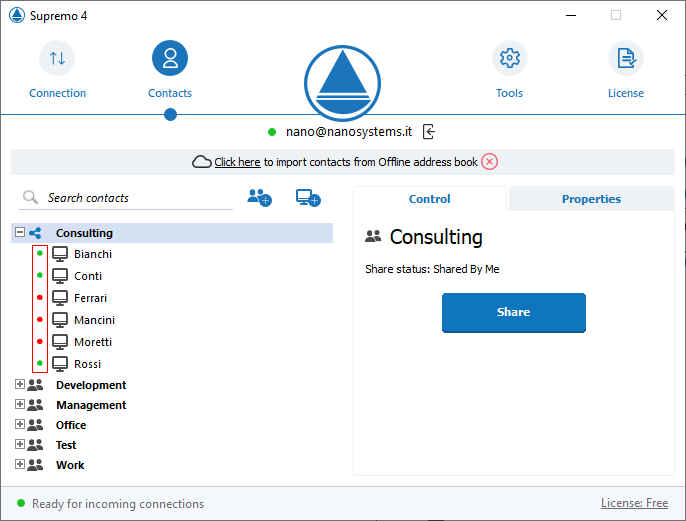
Task: Select the Consulting group row
Action: [x=172, y=233]
